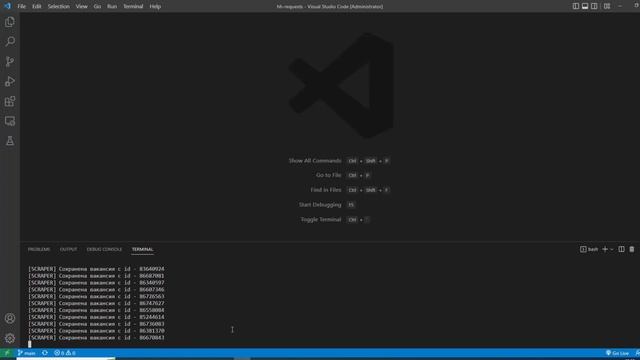Screen dimensions: 640x360
Task: Click Go Live in status bar
Action: pos(617,353)
